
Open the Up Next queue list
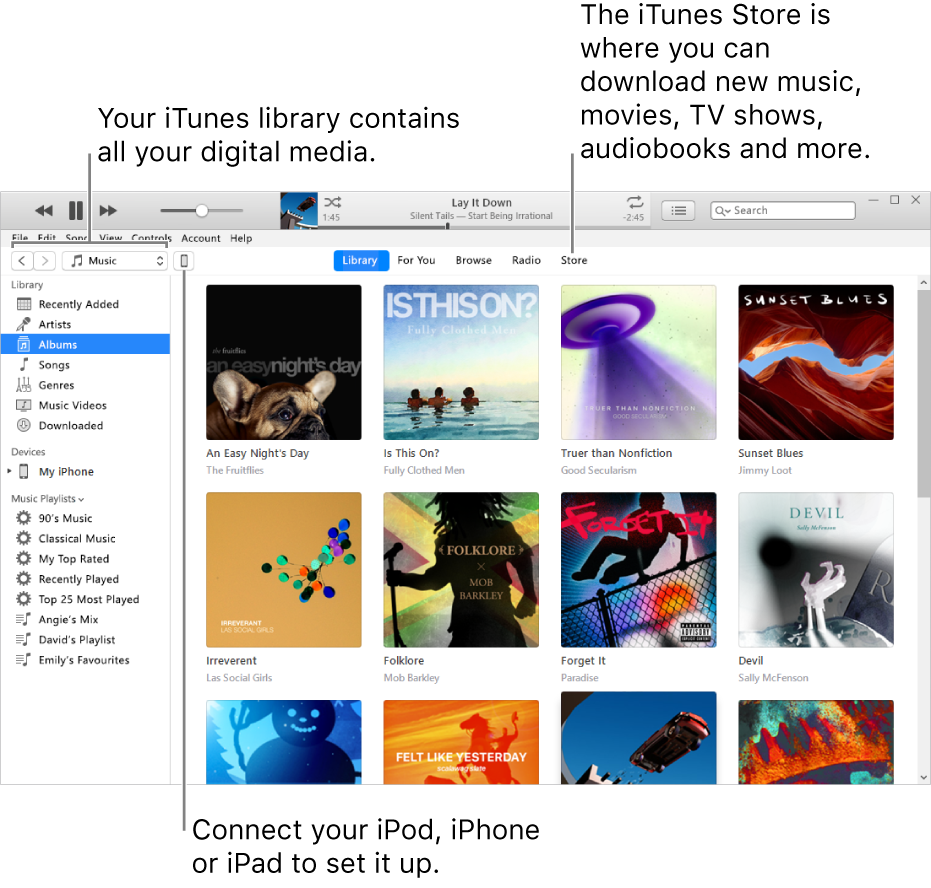tap(678, 210)
